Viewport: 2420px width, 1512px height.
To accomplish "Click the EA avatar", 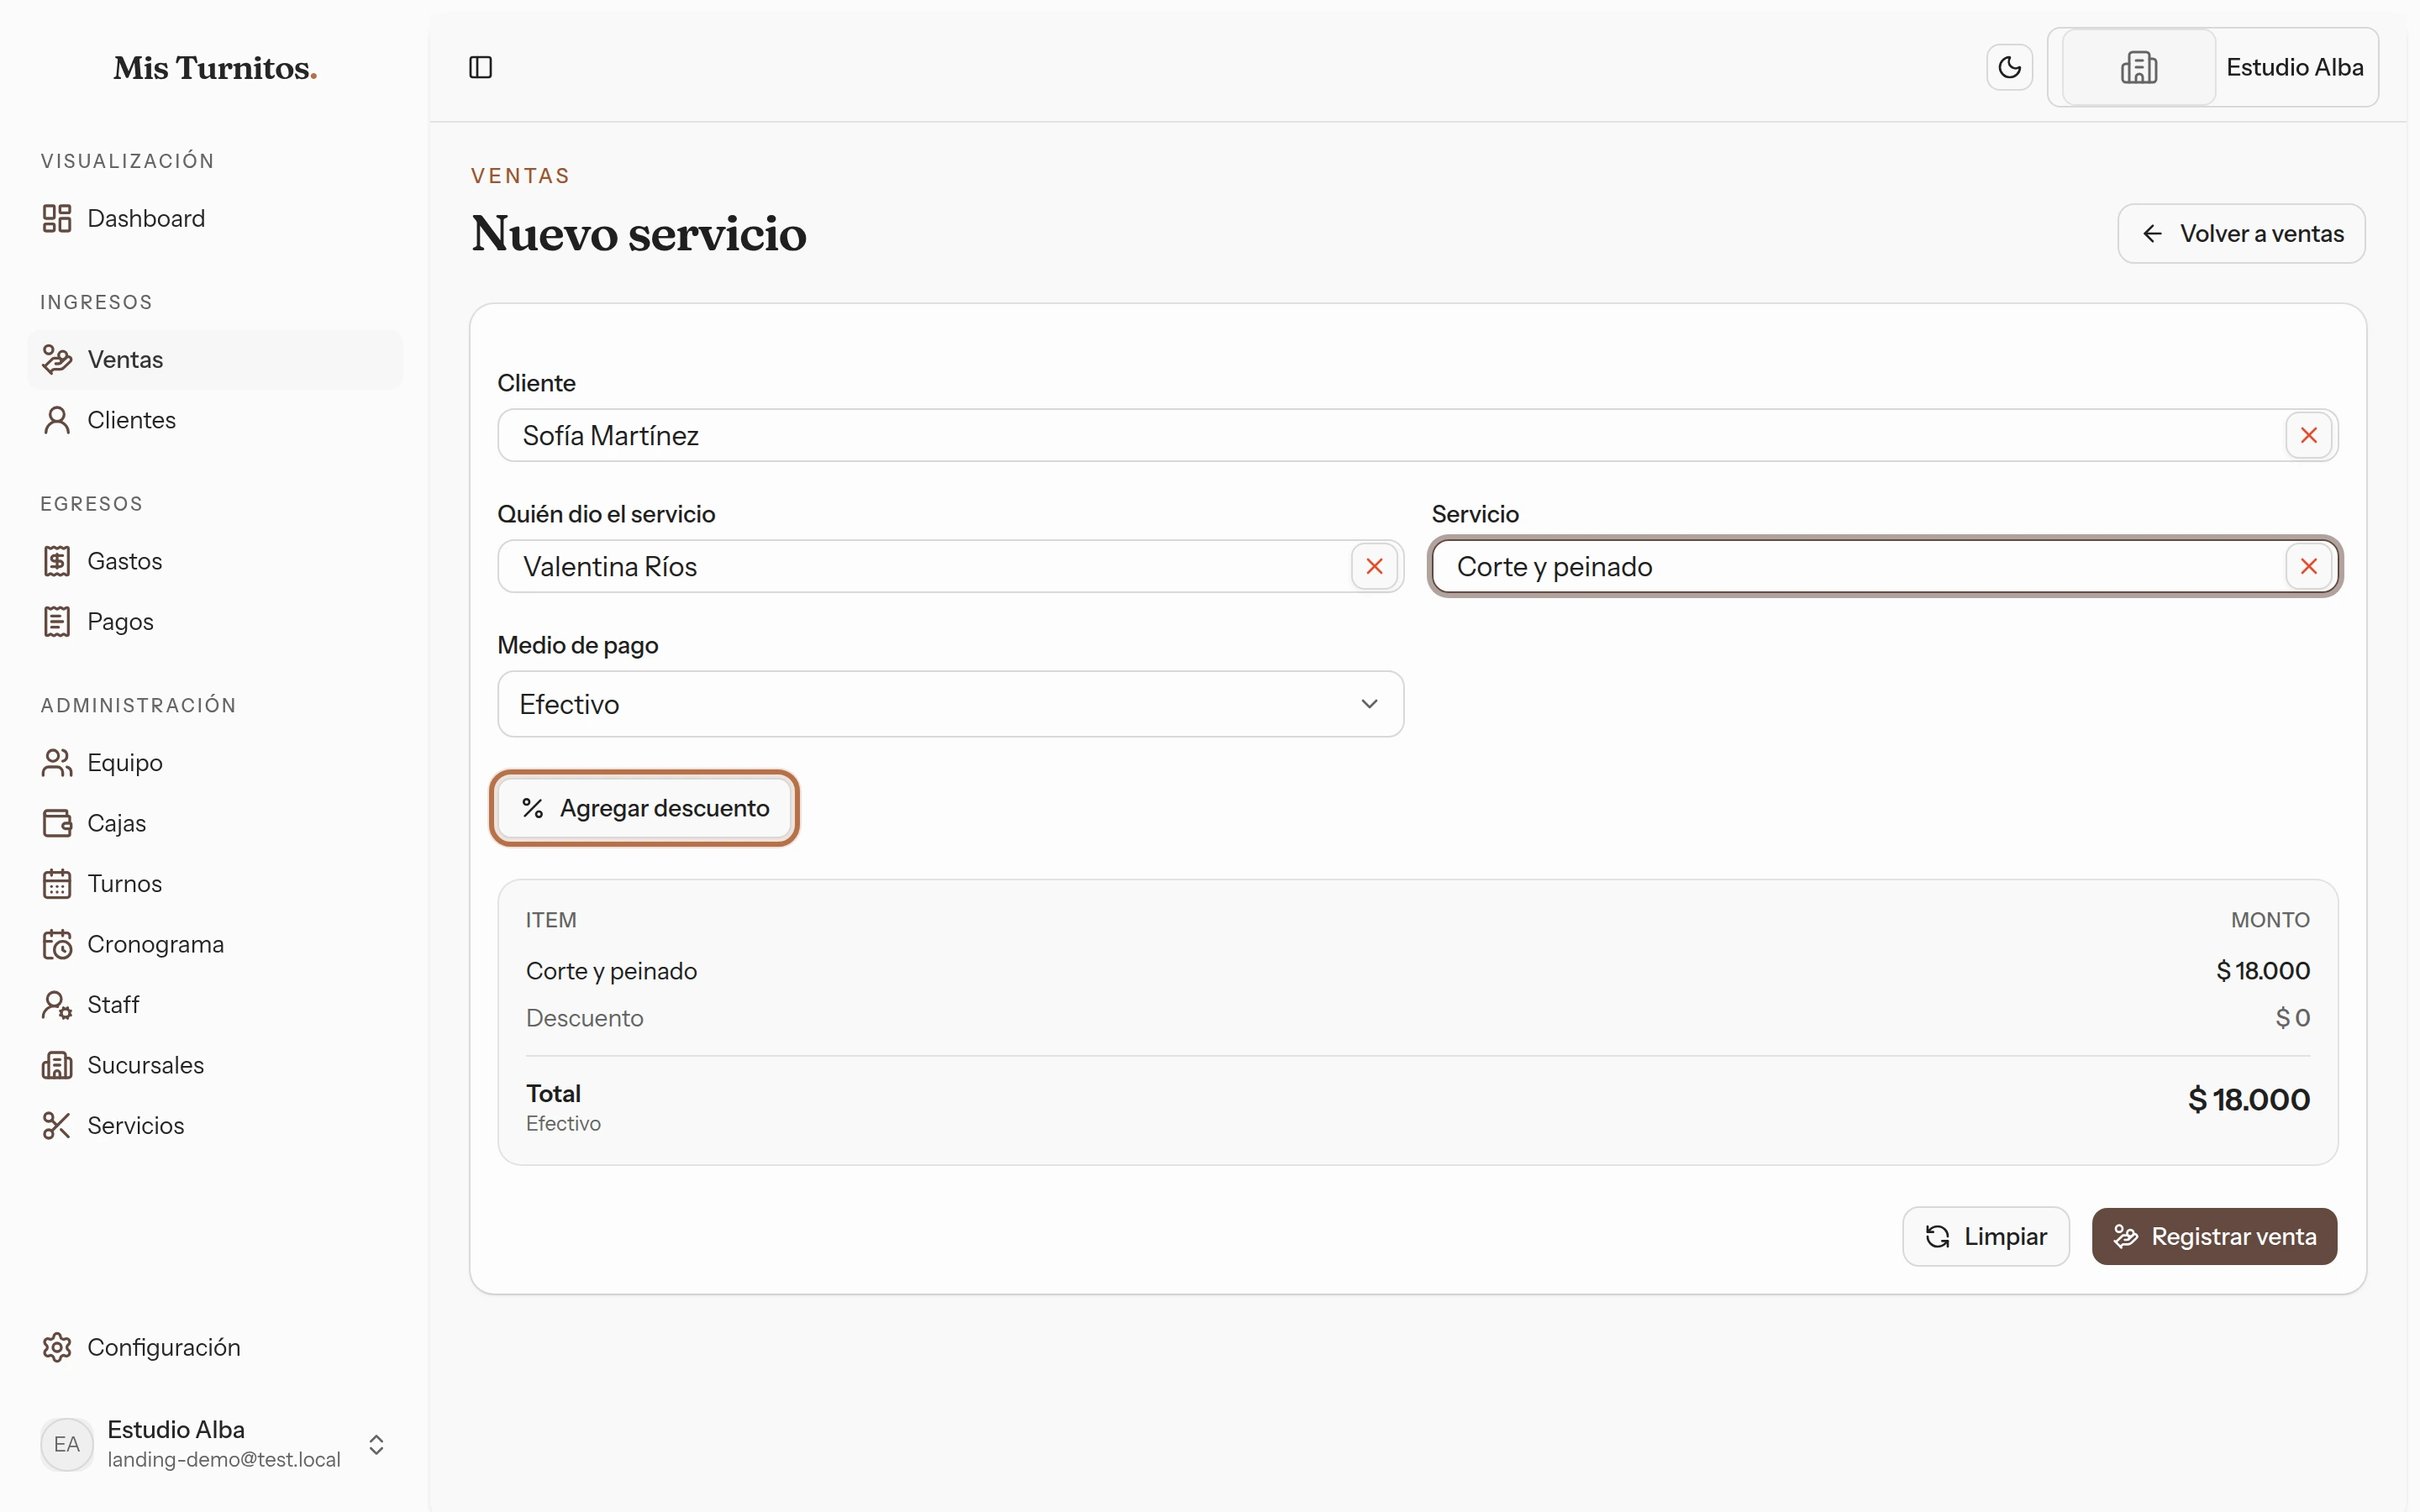I will click(67, 1444).
